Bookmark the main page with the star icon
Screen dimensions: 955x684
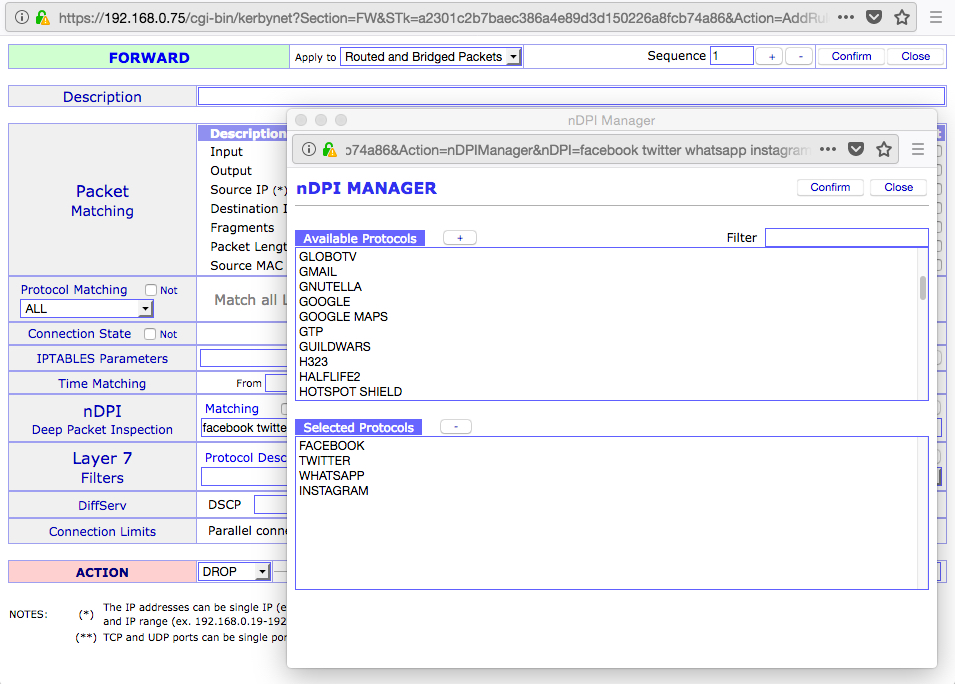[902, 17]
